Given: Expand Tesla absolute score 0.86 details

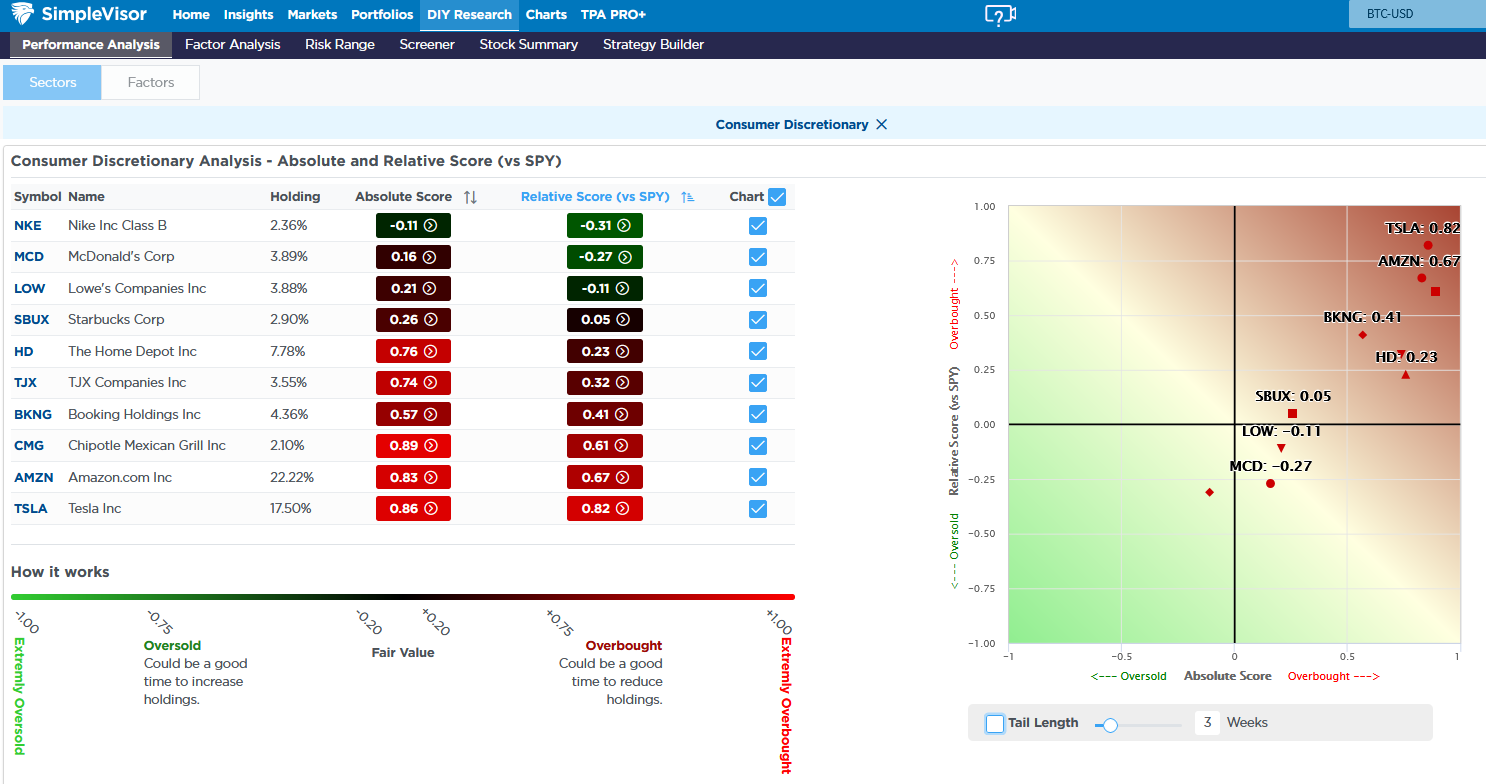Looking at the screenshot, I should click(x=413, y=509).
